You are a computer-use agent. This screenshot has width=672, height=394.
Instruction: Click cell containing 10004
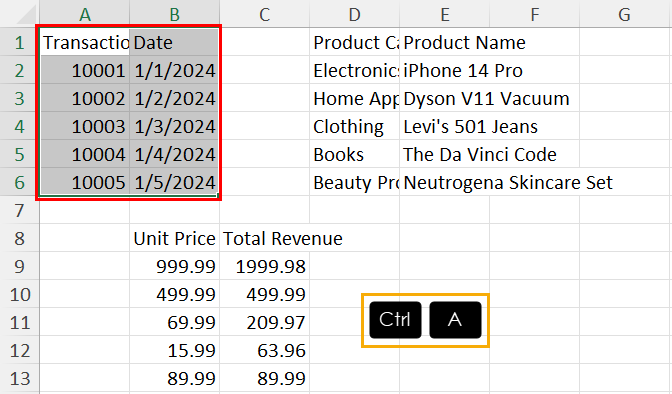click(x=84, y=154)
